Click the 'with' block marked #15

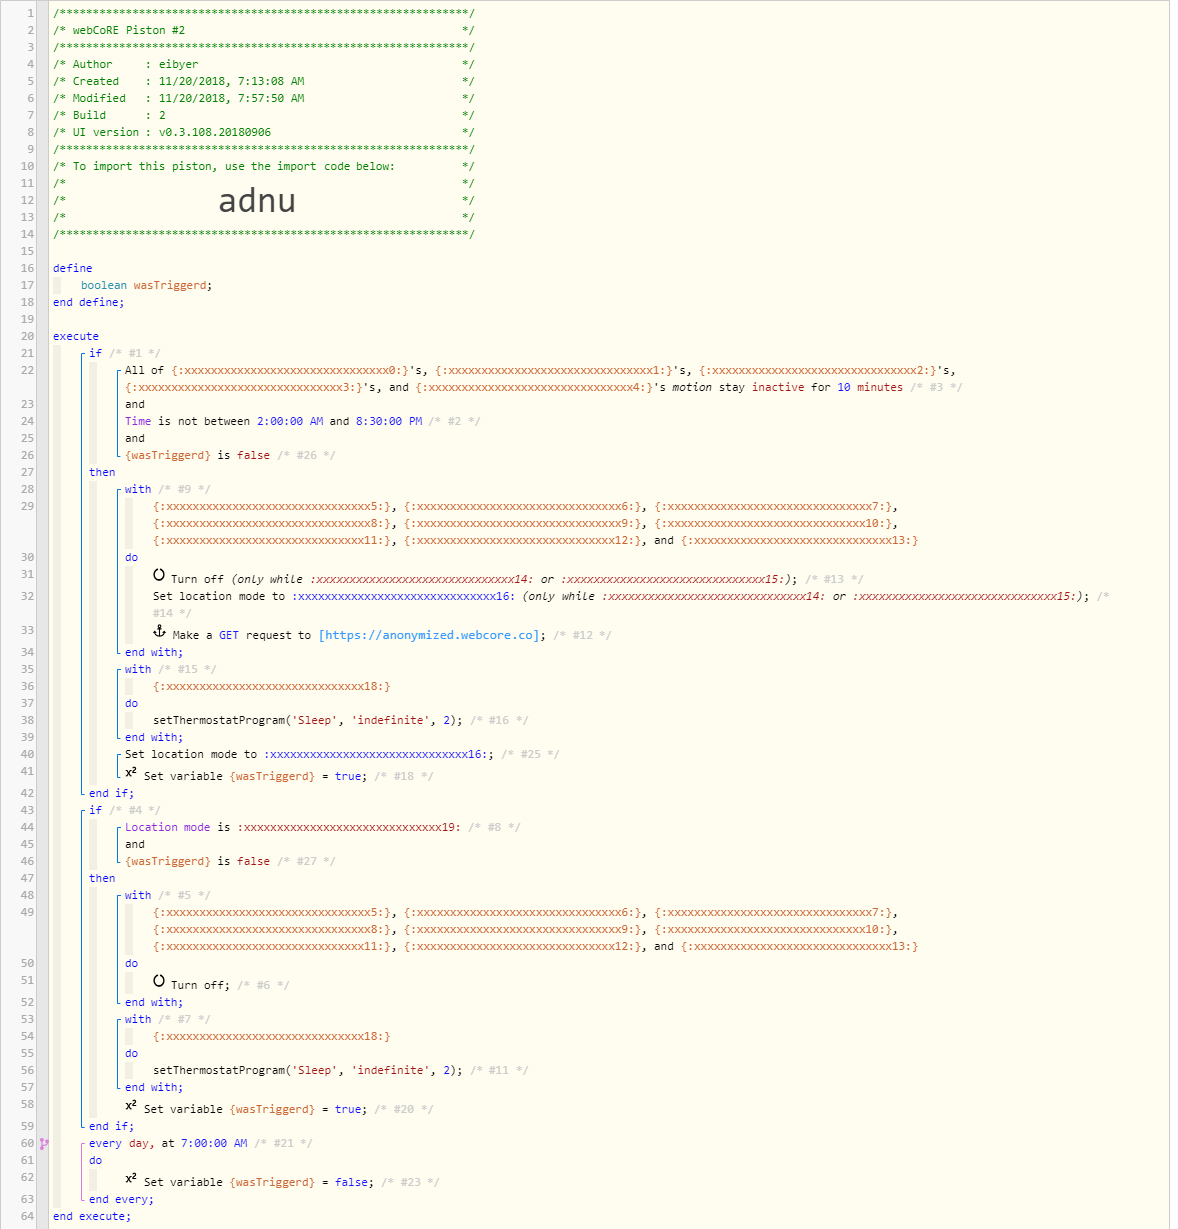tap(138, 669)
